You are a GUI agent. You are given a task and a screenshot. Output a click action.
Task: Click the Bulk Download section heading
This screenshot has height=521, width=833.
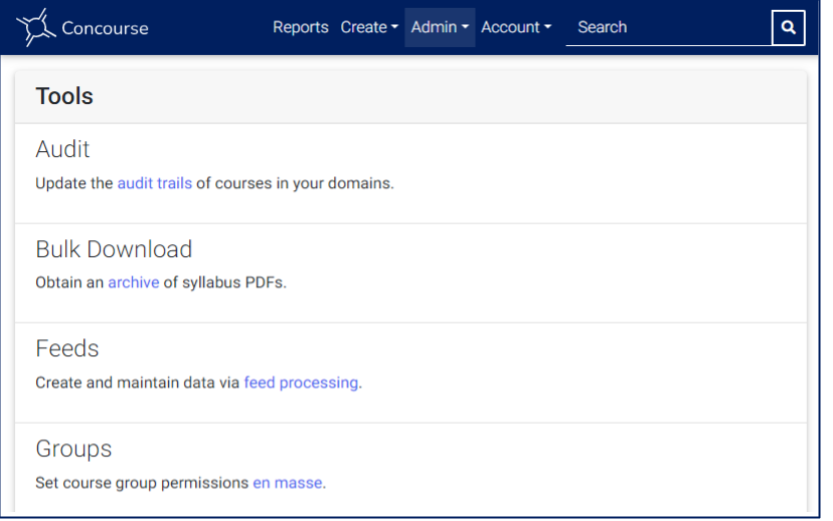pyautogui.click(x=114, y=249)
